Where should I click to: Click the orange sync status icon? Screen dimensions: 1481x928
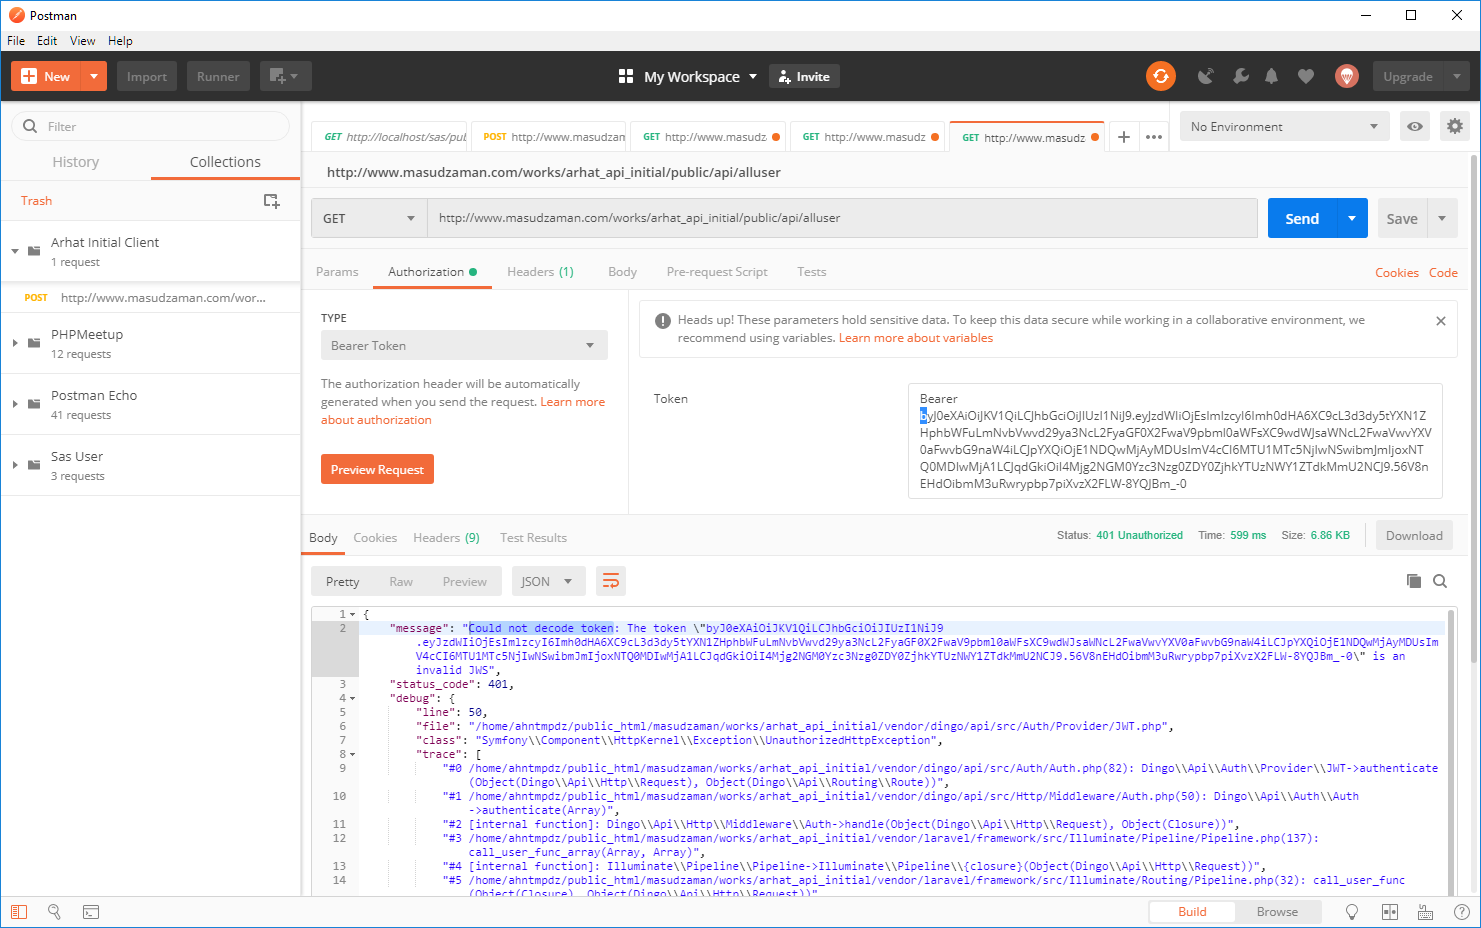pyautogui.click(x=1160, y=76)
